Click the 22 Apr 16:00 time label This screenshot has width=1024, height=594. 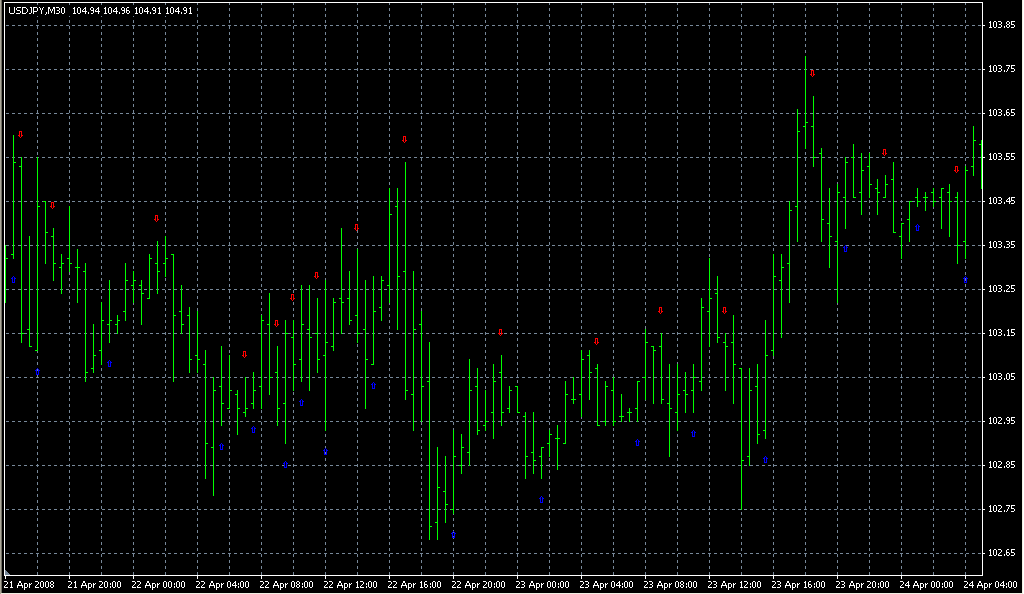[412, 584]
